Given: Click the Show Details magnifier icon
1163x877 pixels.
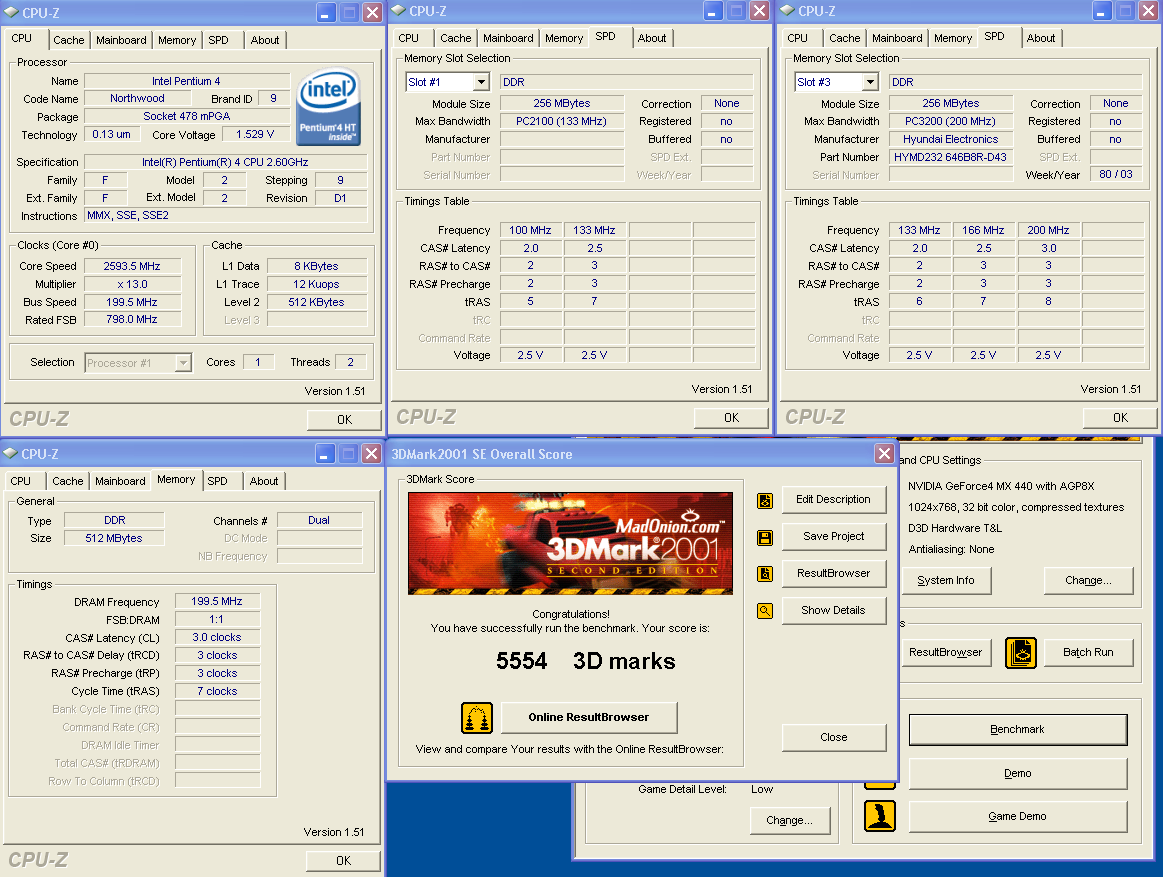Looking at the screenshot, I should (x=765, y=611).
